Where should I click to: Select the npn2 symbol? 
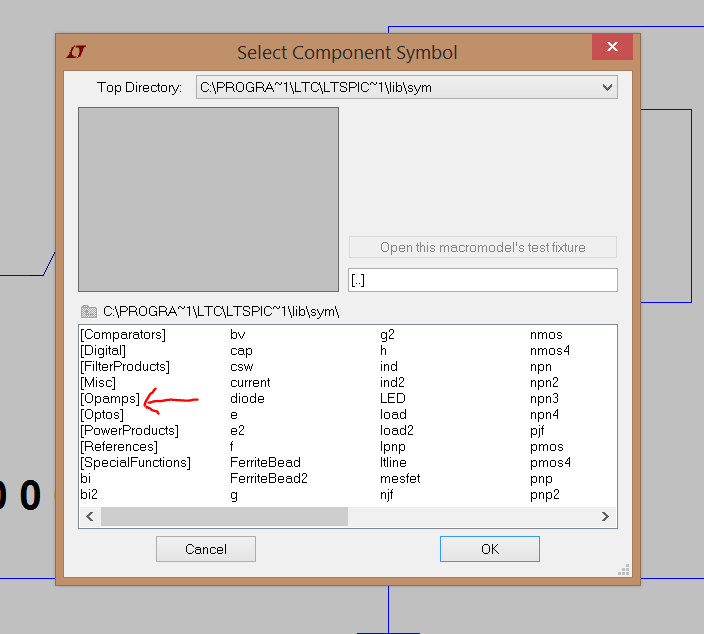click(x=544, y=383)
